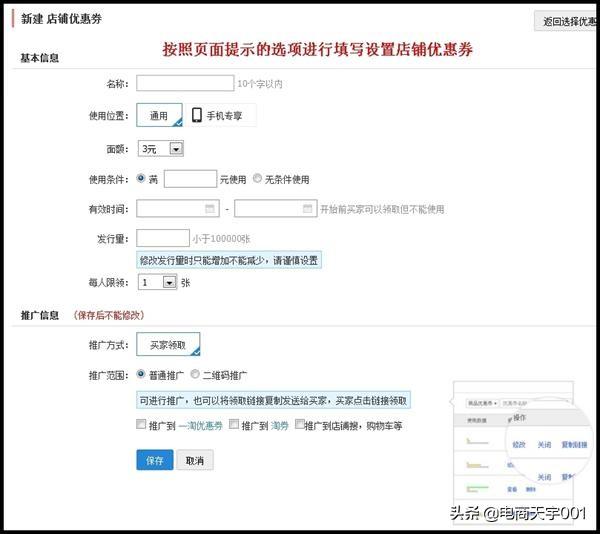
Task: Open the start date calendar icon
Action: click(x=210, y=209)
